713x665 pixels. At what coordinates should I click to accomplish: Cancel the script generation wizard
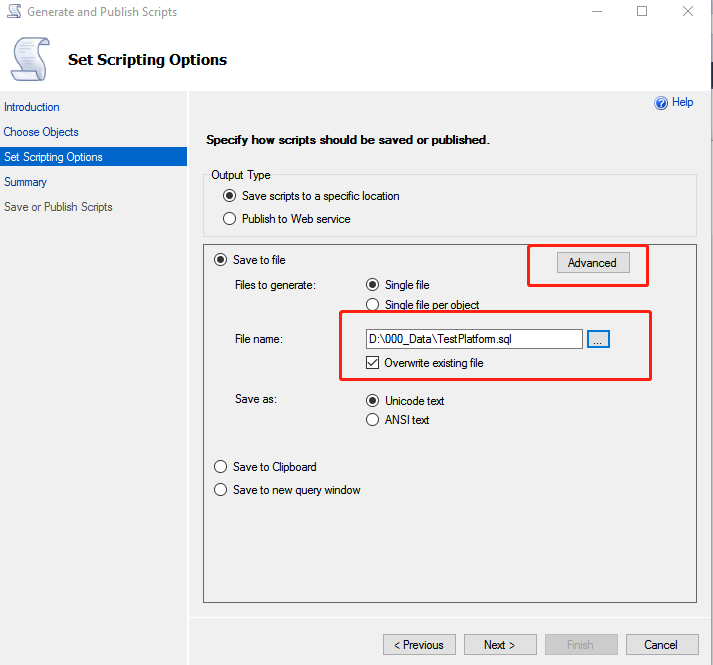(x=662, y=645)
